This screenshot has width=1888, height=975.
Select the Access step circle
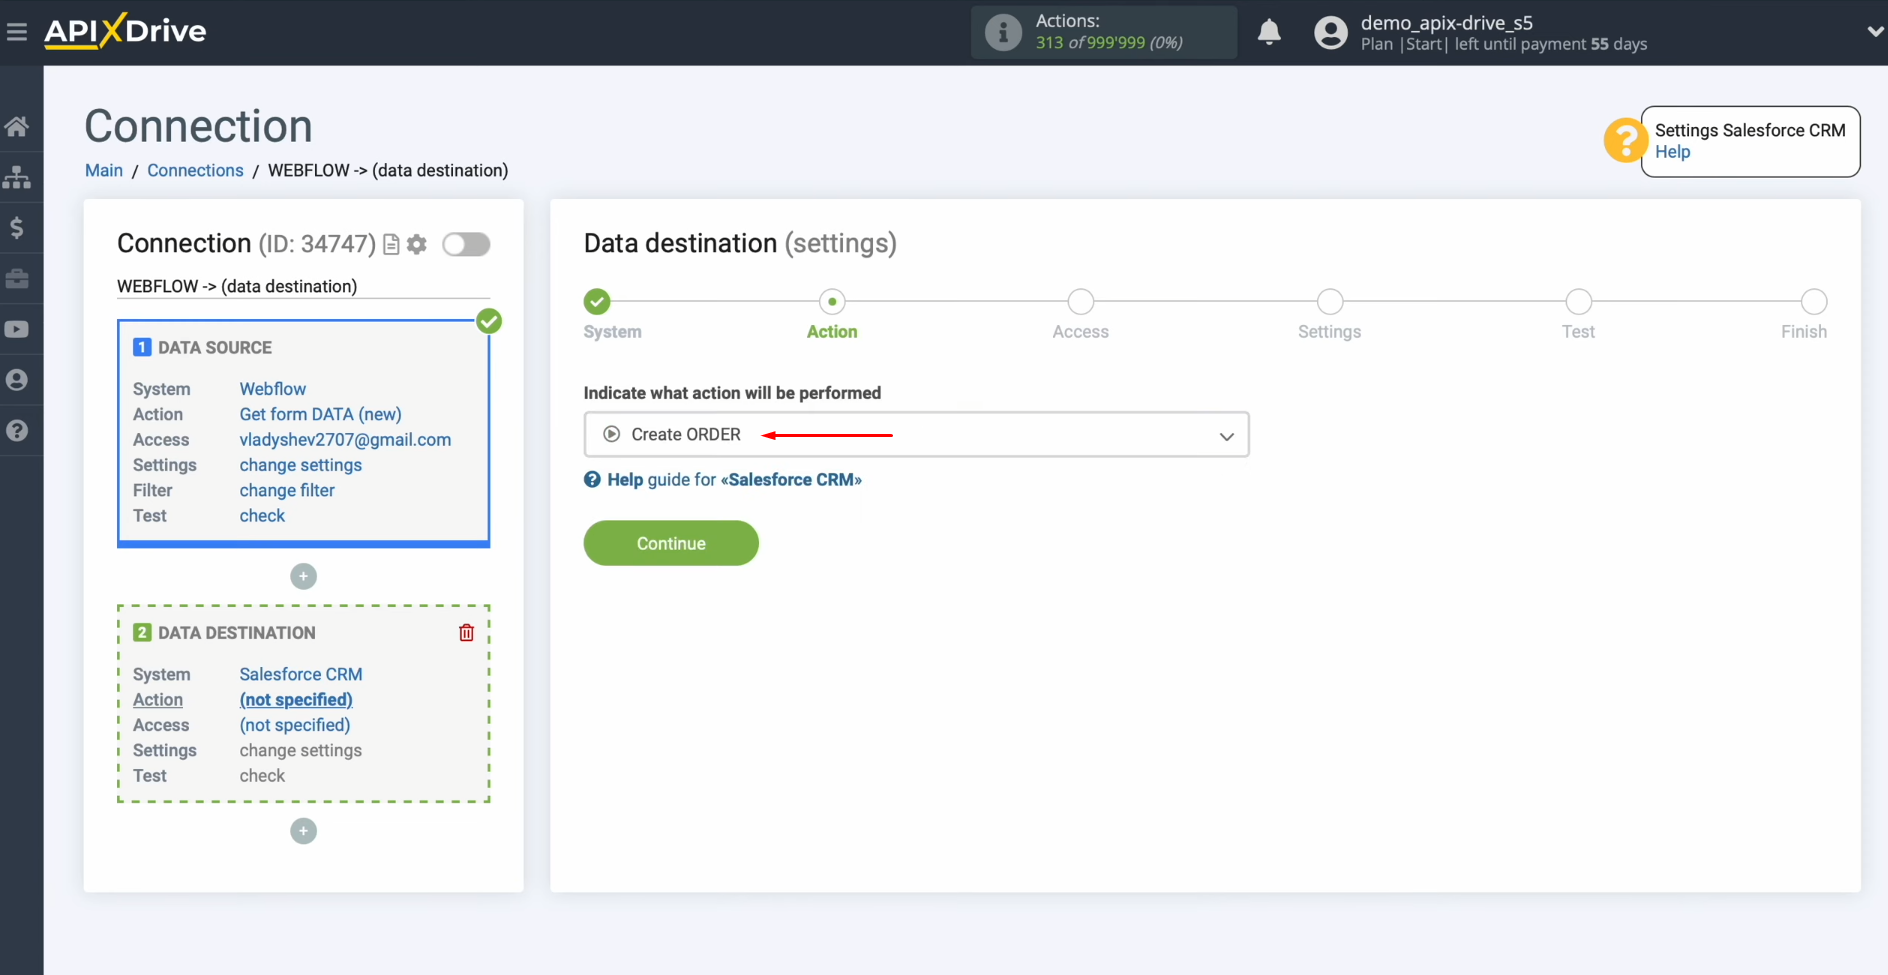click(1080, 301)
